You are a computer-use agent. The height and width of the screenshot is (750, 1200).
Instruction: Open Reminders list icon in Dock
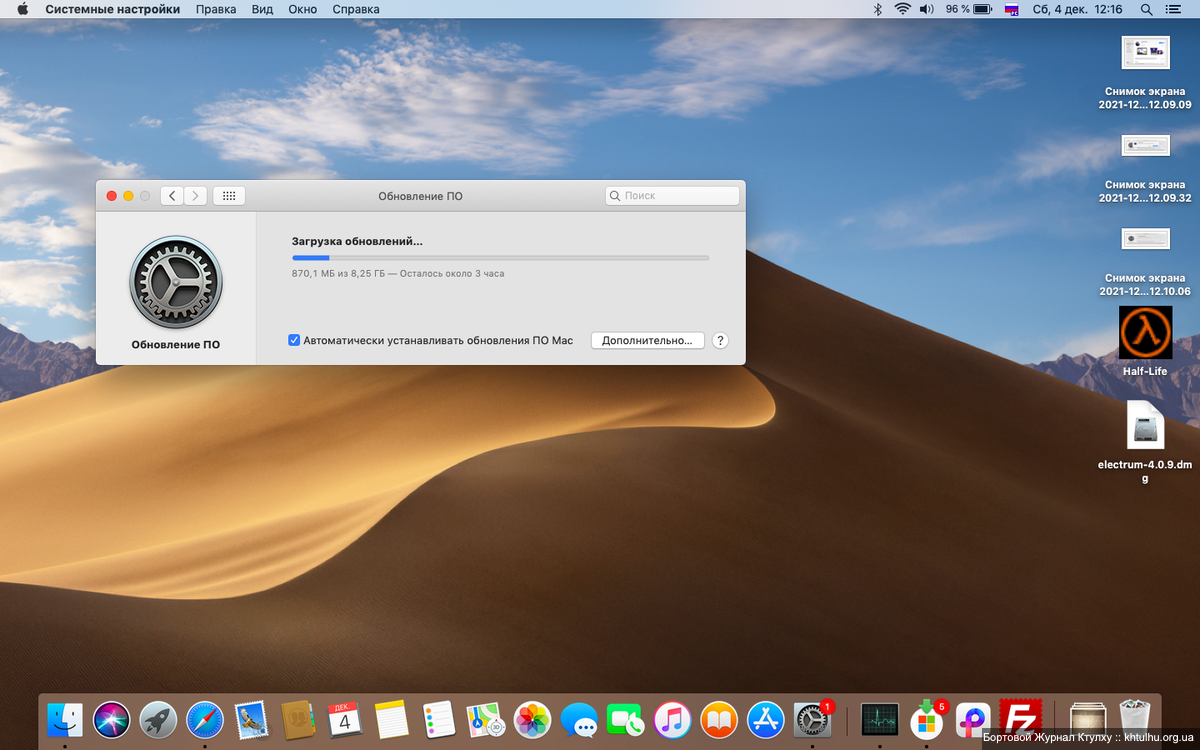coord(438,719)
